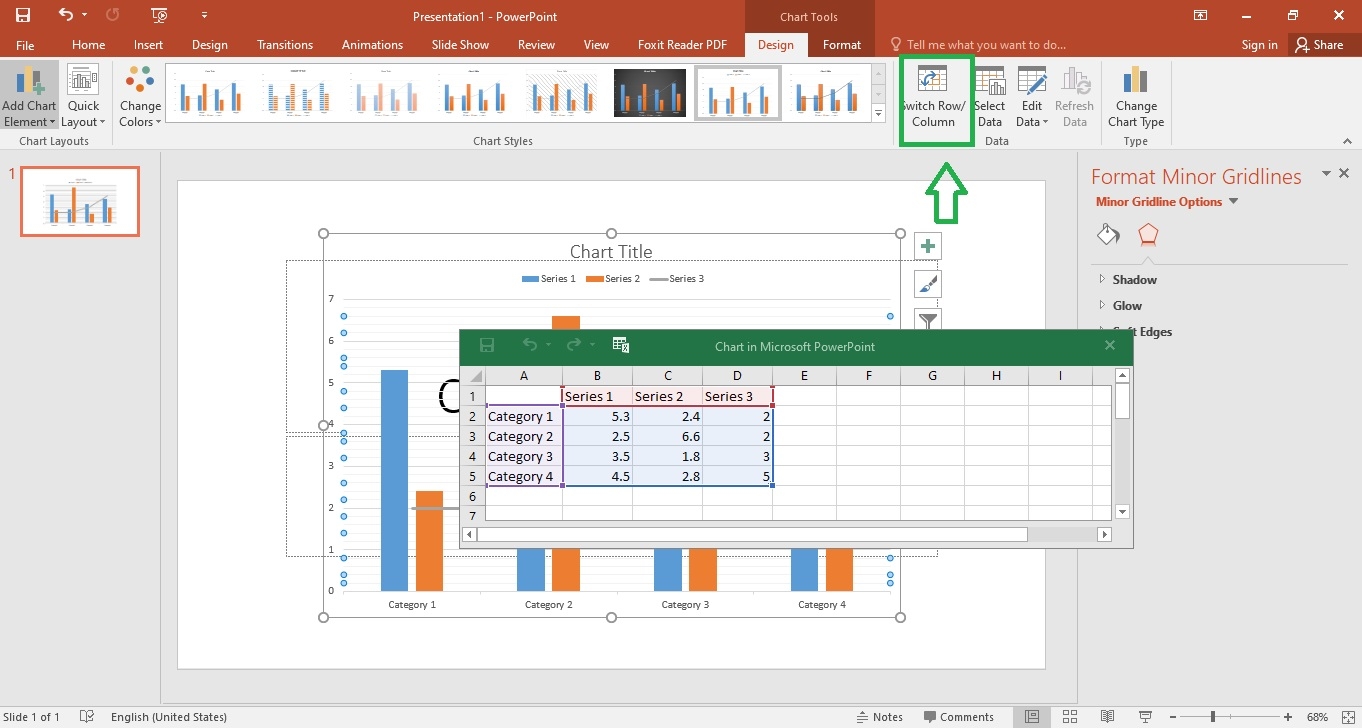Switch to the Insert tab

click(x=148, y=45)
